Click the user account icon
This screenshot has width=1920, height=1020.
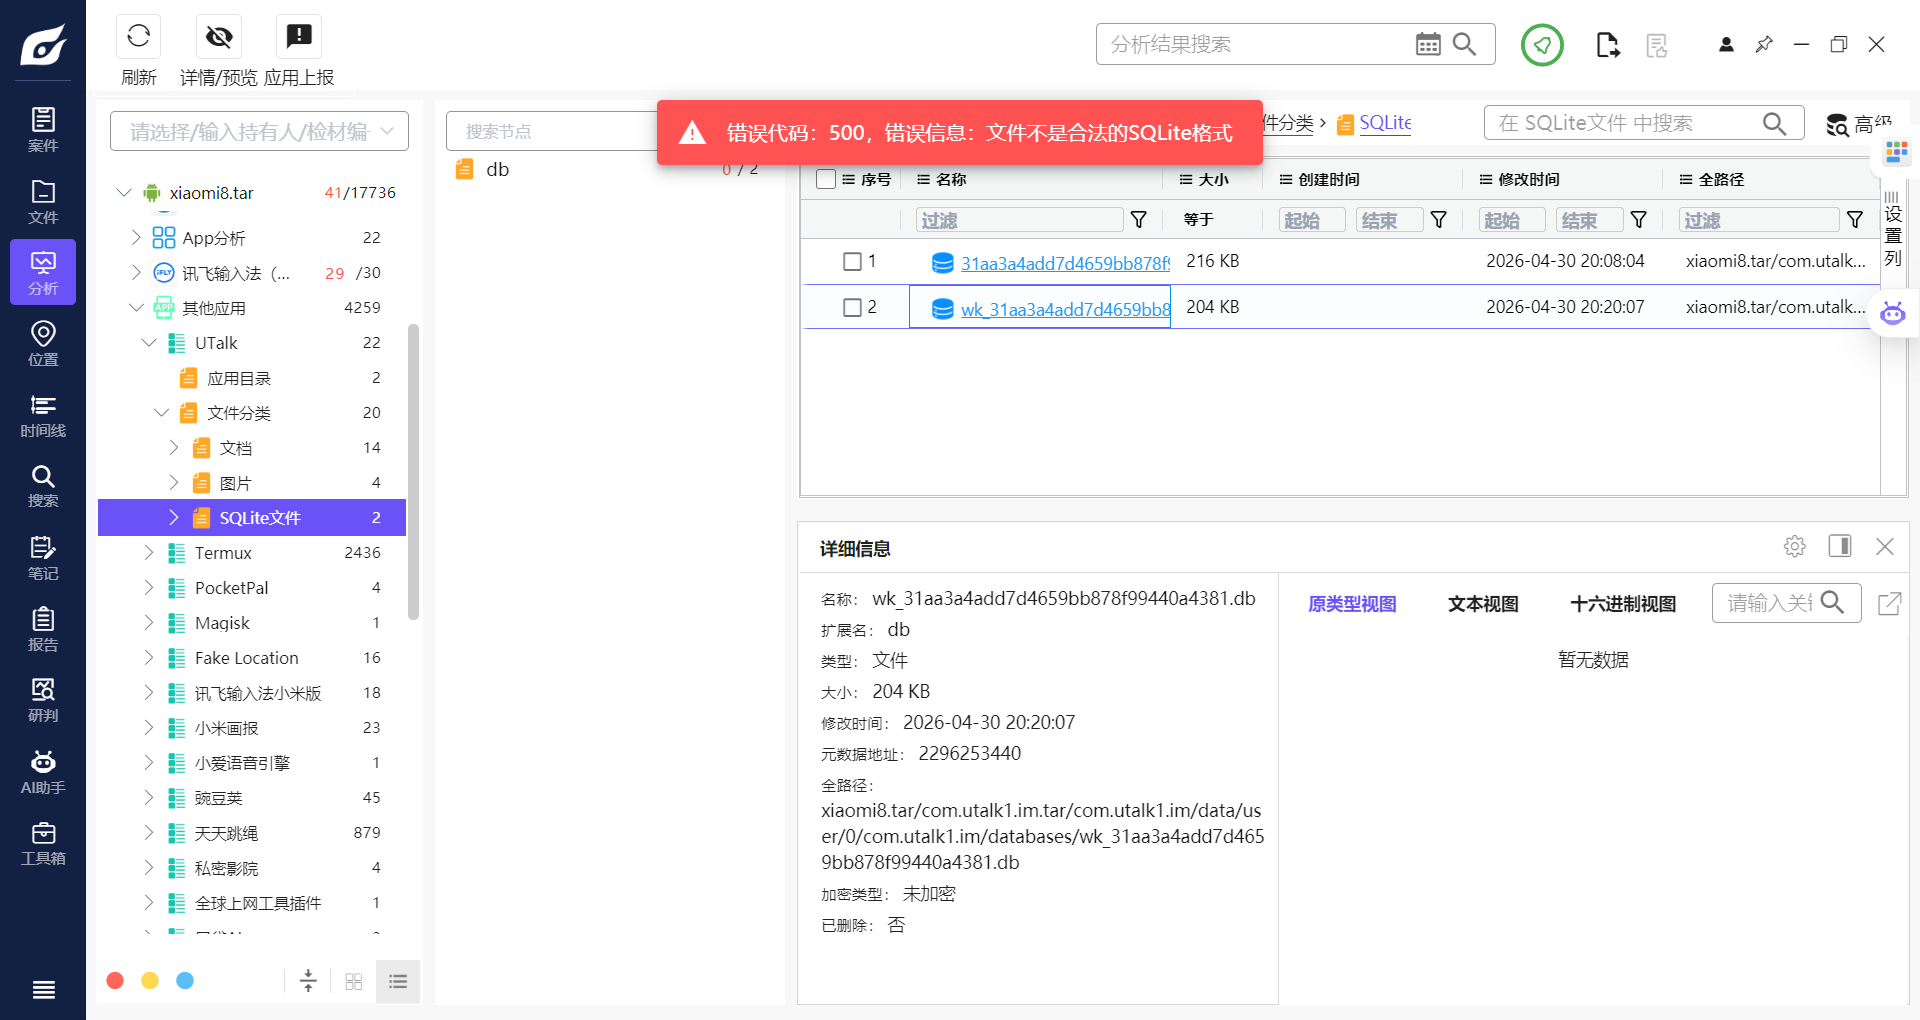click(x=1726, y=45)
